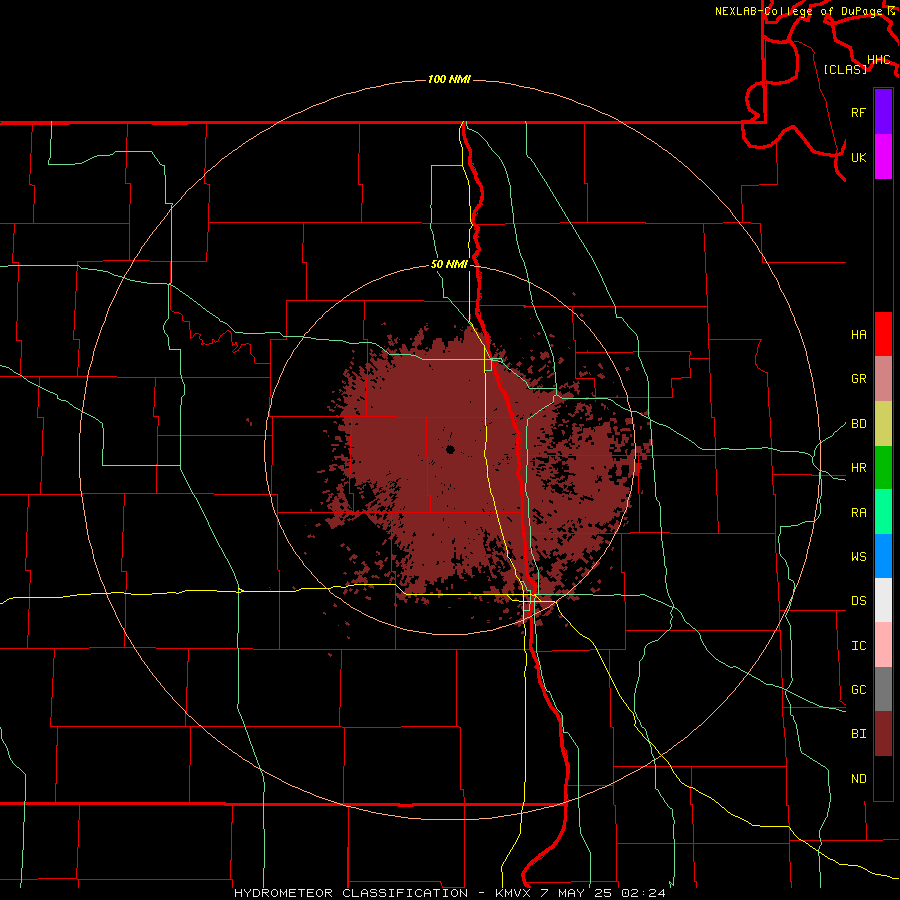
Task: Click the HA legend label
Action: [x=858, y=335]
